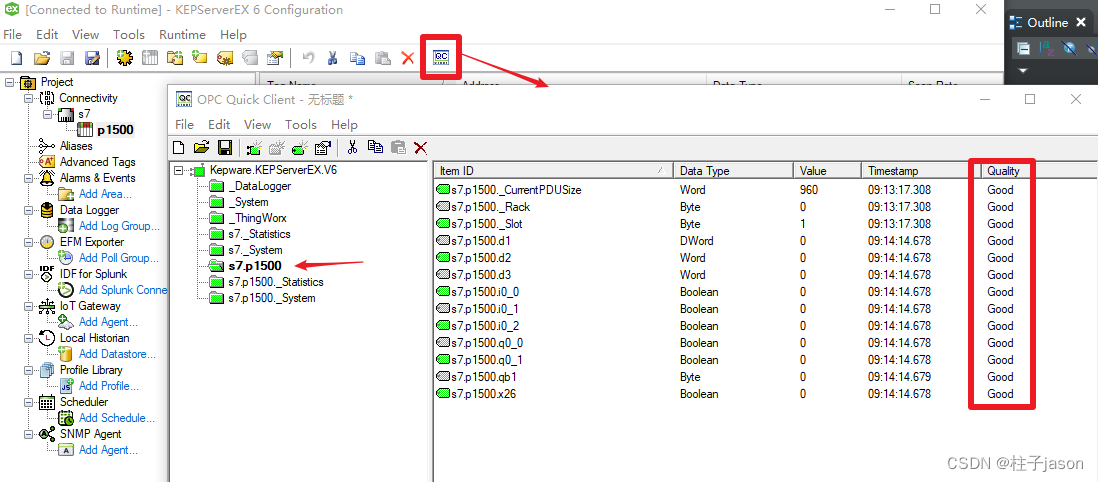Select Advanced Tags in project tree
1098x482 pixels.
[97, 162]
